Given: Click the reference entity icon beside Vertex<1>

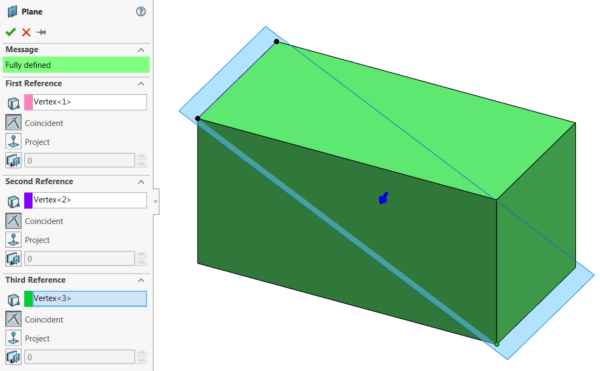Looking at the screenshot, I should 13,103.
